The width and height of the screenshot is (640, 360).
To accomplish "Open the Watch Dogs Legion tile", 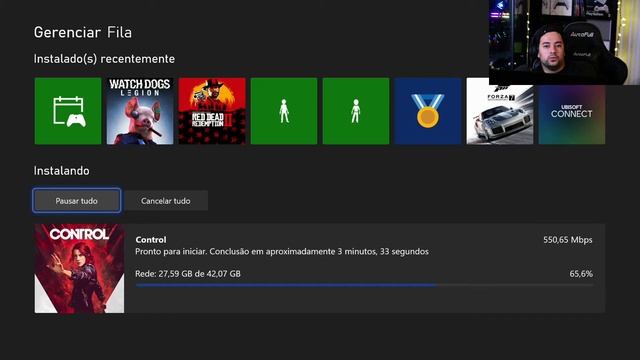I will click(140, 111).
